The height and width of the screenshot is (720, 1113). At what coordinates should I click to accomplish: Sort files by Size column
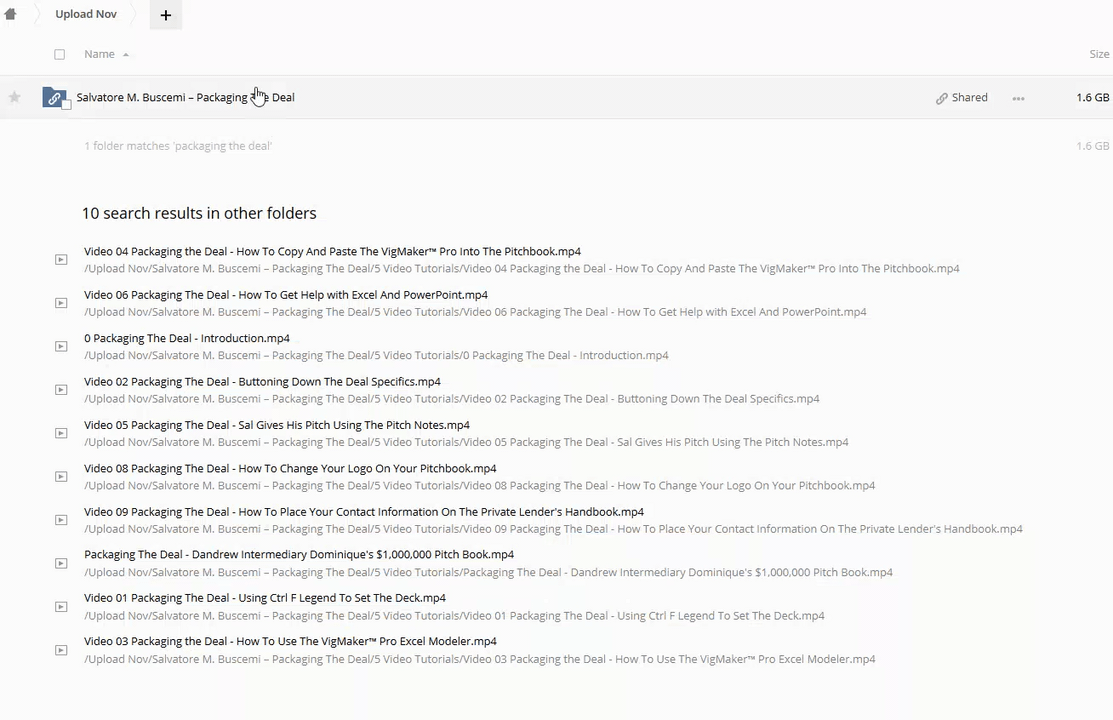coord(1098,54)
